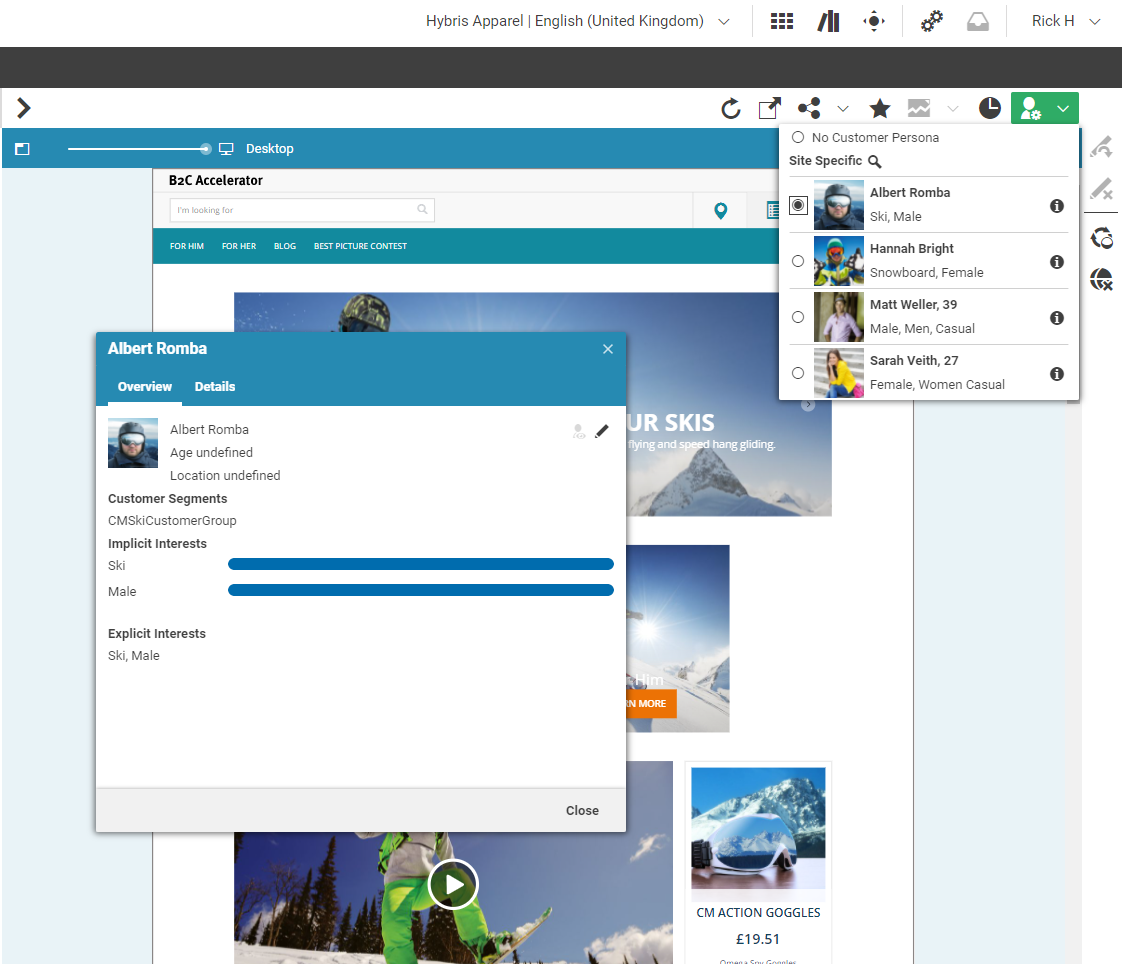The image size is (1122, 964).
Task: Open page in new window icon
Action: pyautogui.click(x=768, y=107)
